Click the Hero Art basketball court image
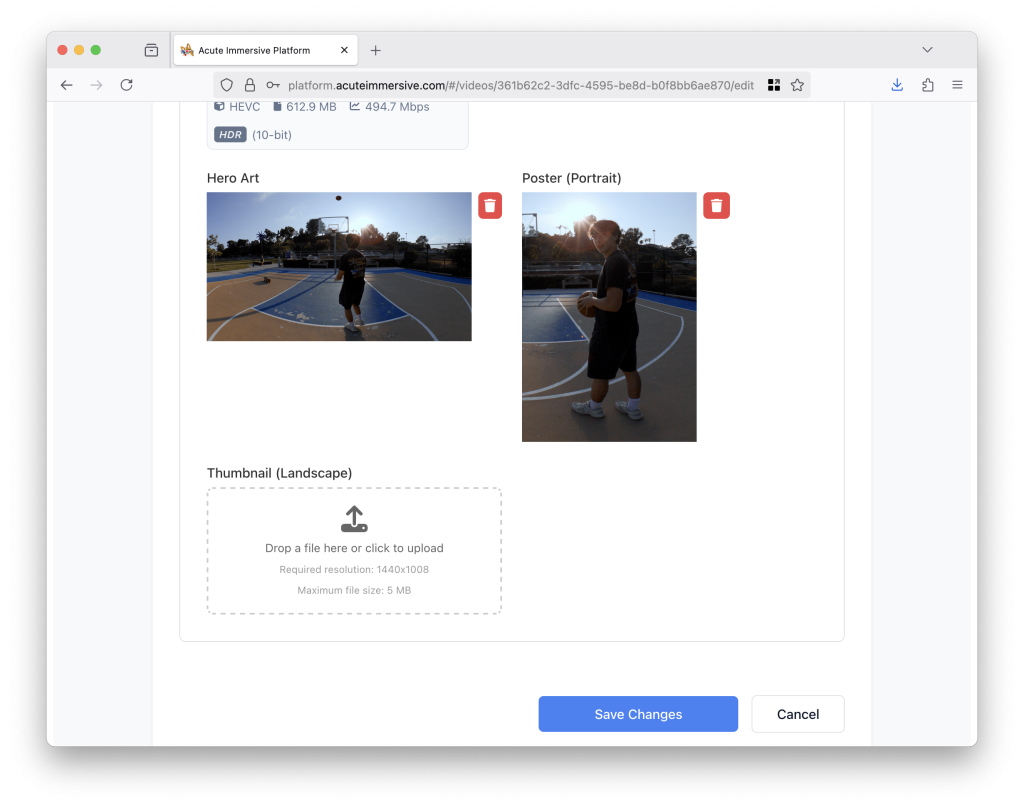Screen dimensions: 1024x808 tap(339, 267)
